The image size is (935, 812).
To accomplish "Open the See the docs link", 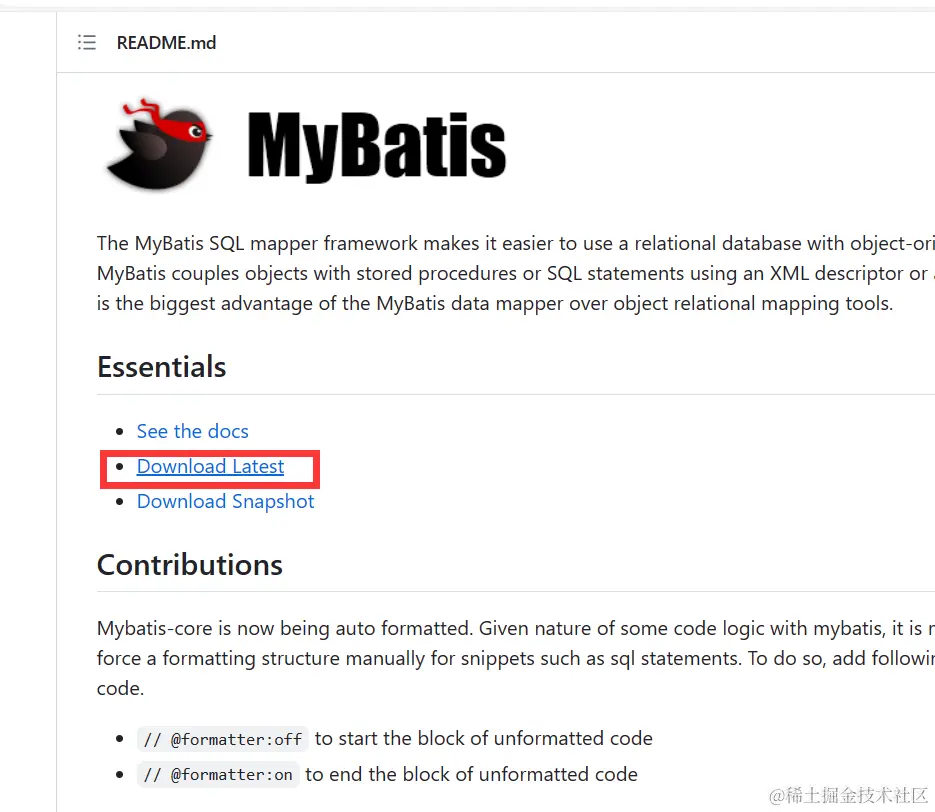I will (x=193, y=431).
